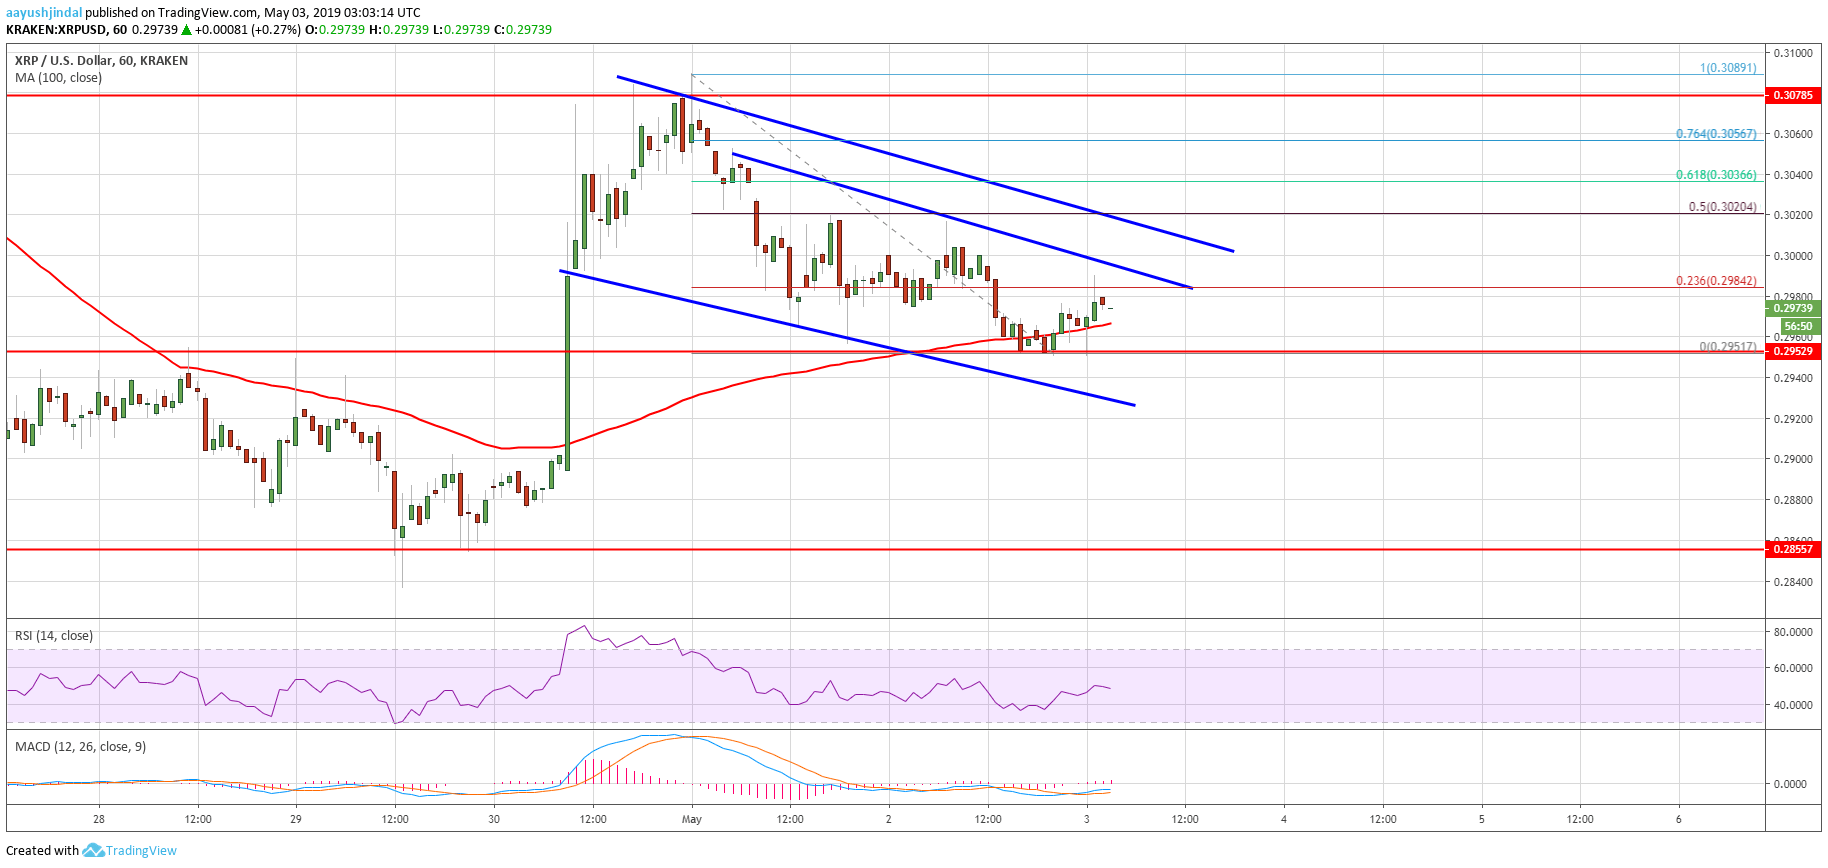Click the 0.236(0.29842) Fibonacci label
This screenshot has height=868, width=1828.
pyautogui.click(x=1716, y=281)
